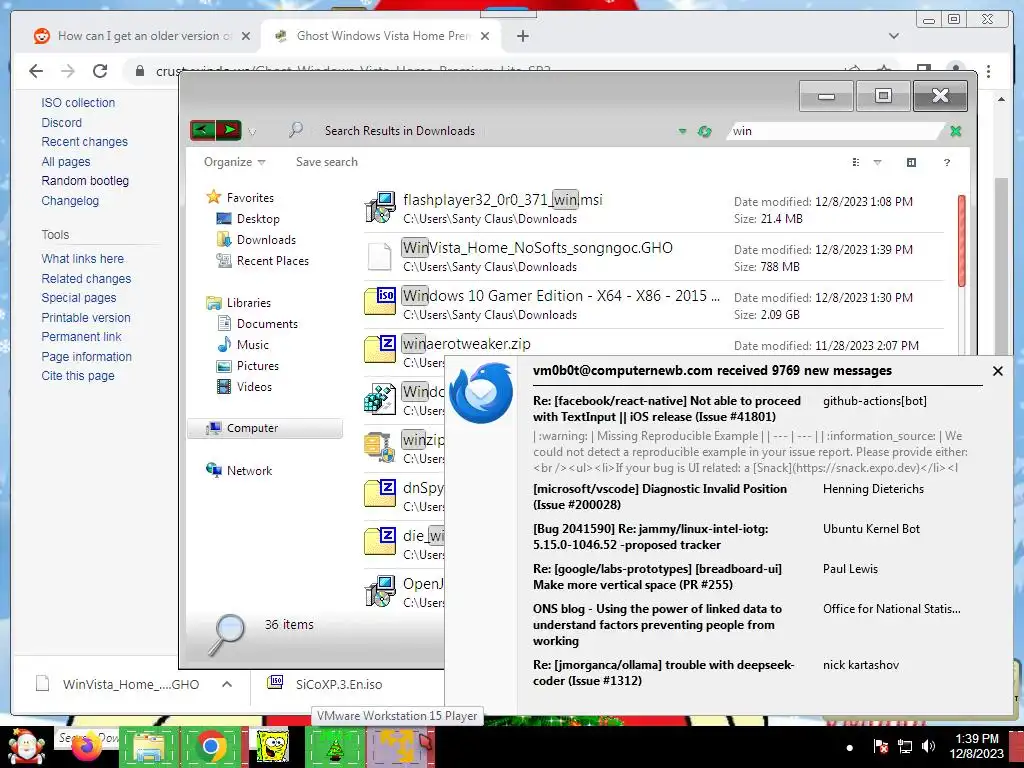Open the Bug 2041590 jammy/linux-intel-iotg message
Viewport: 1024px width, 768px height.
[x=650, y=537]
